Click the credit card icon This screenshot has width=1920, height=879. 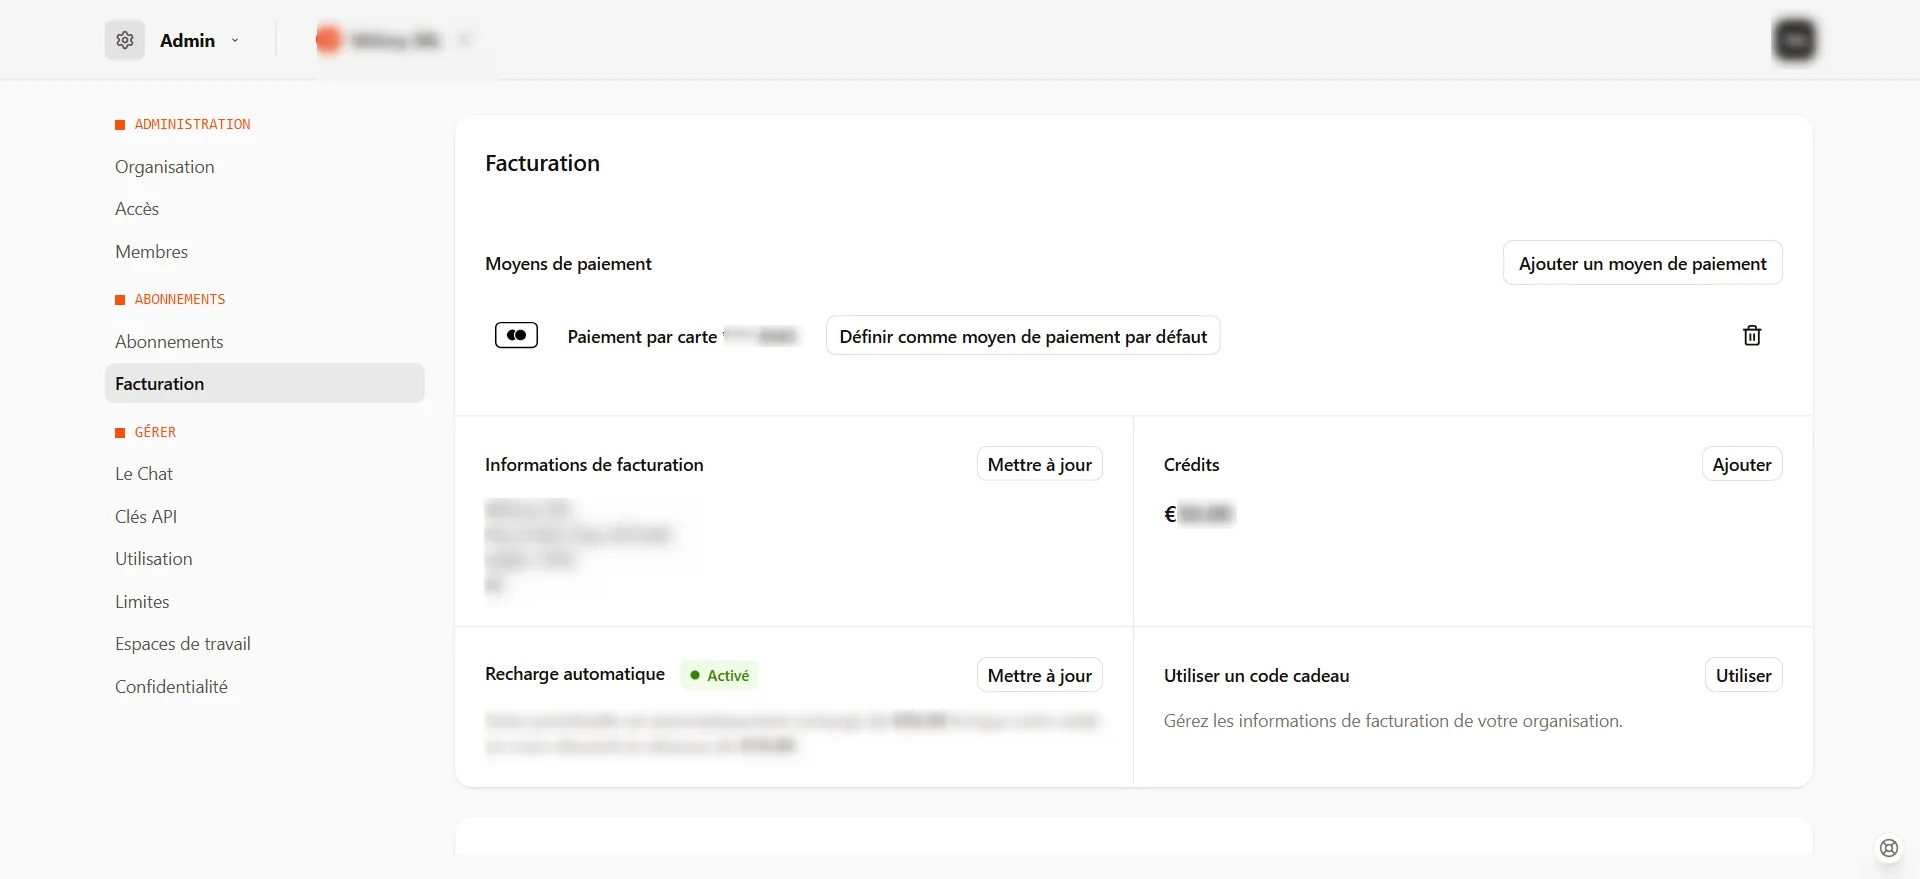pos(516,336)
